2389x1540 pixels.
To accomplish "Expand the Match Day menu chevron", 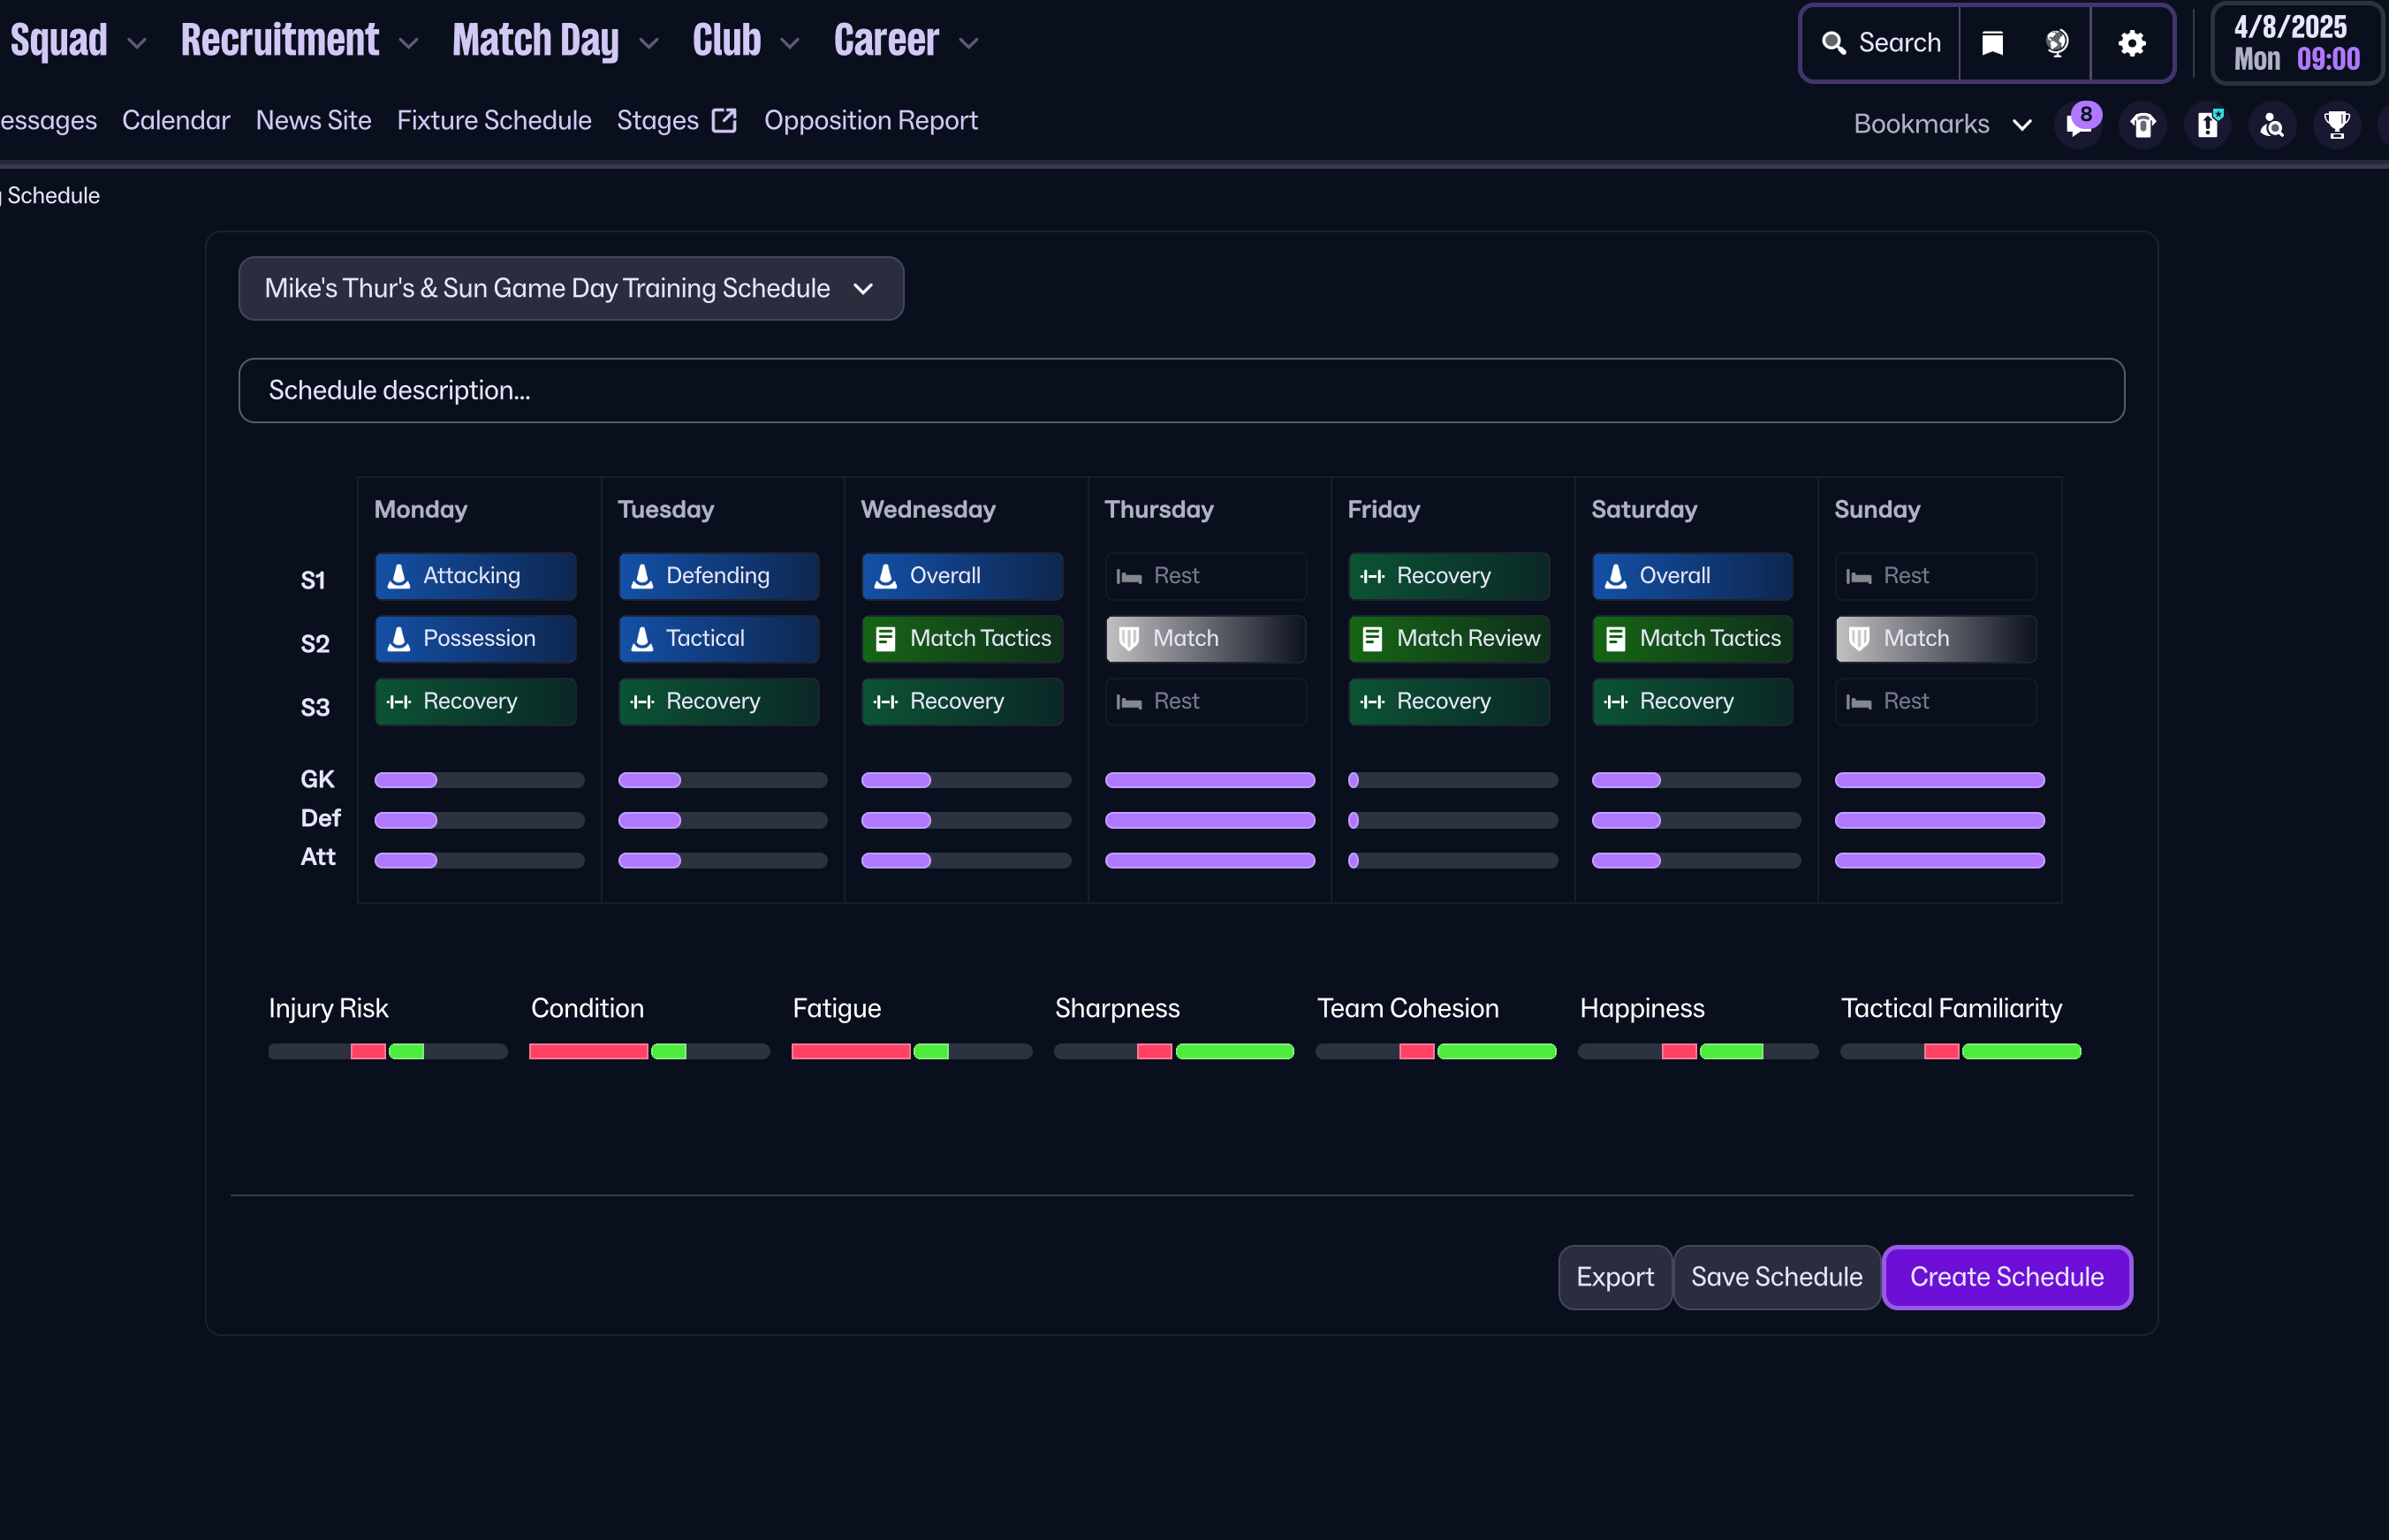I will [649, 43].
